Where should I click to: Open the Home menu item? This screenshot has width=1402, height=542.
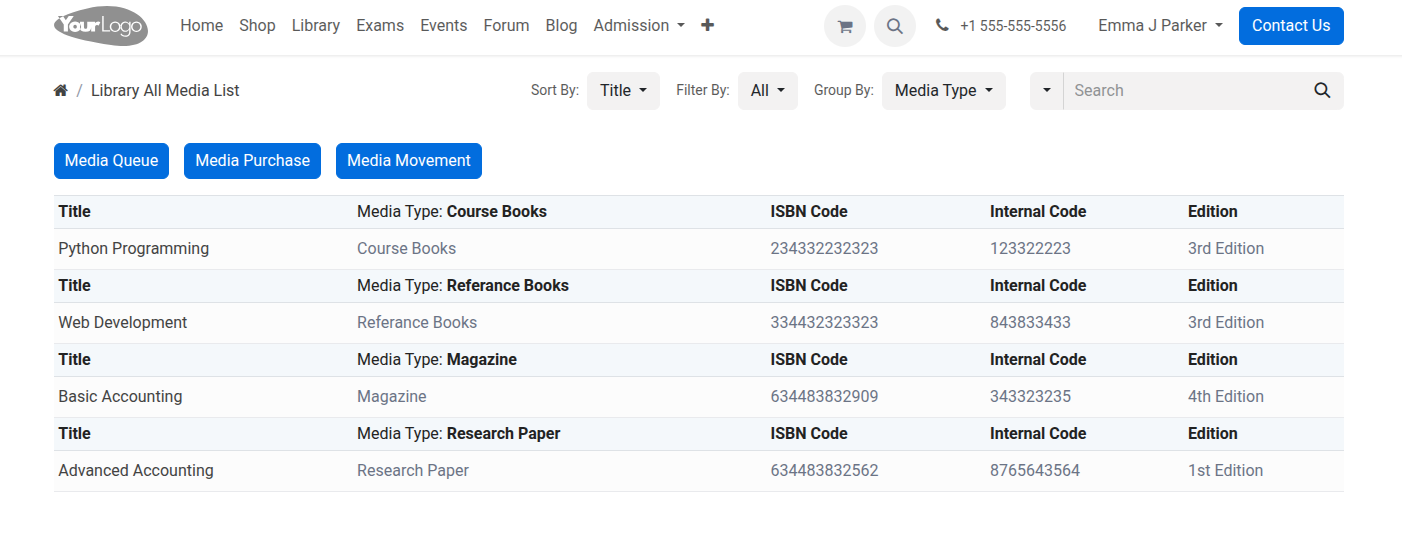pos(202,26)
